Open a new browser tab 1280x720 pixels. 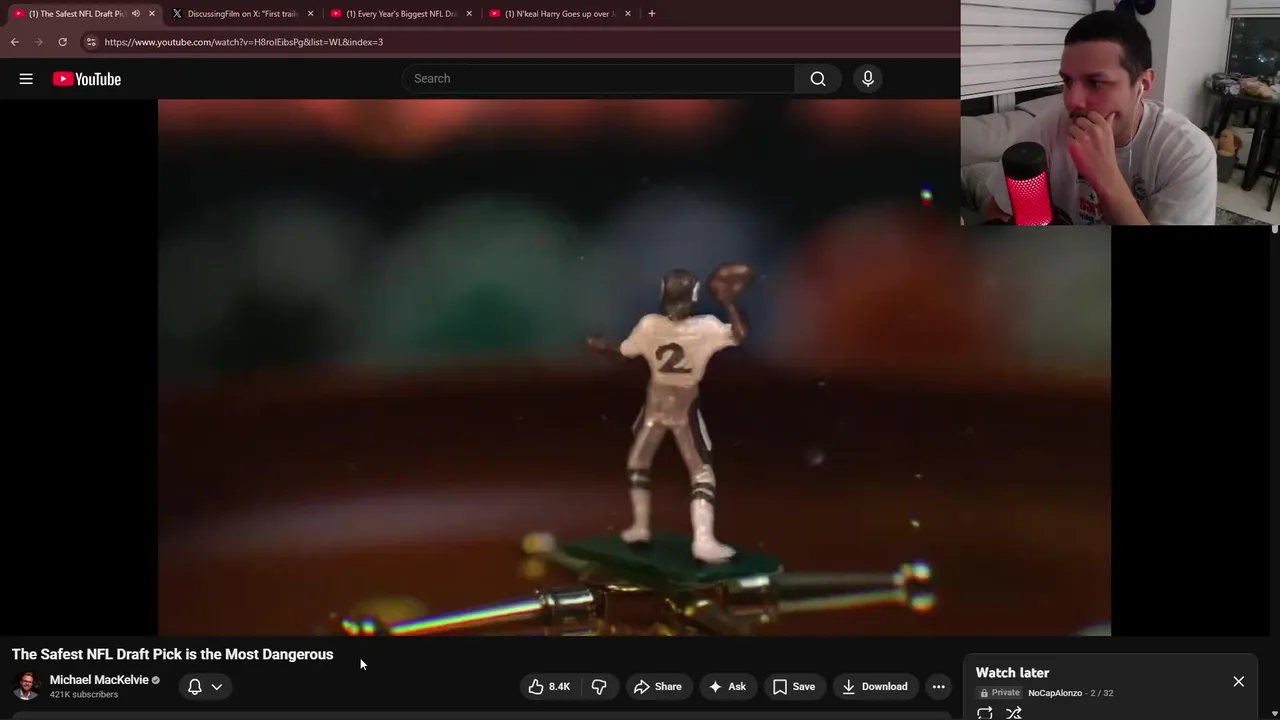coord(652,14)
